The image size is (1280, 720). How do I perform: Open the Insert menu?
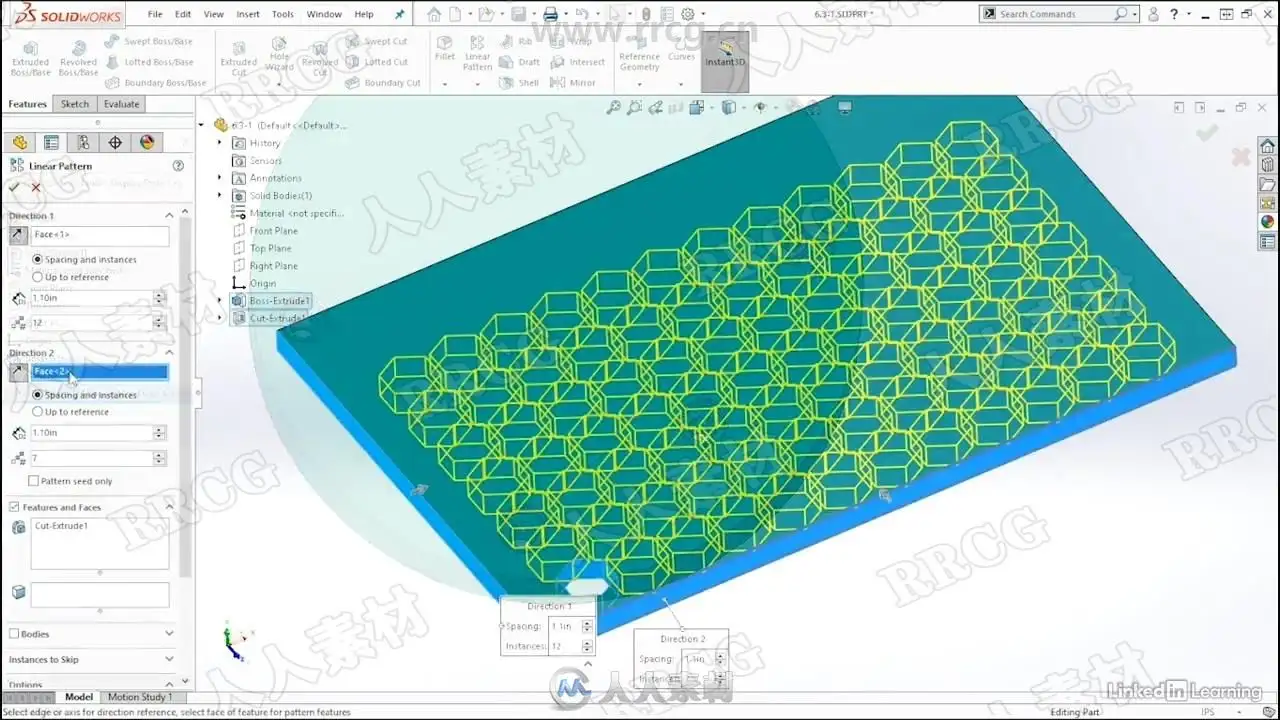click(x=247, y=14)
